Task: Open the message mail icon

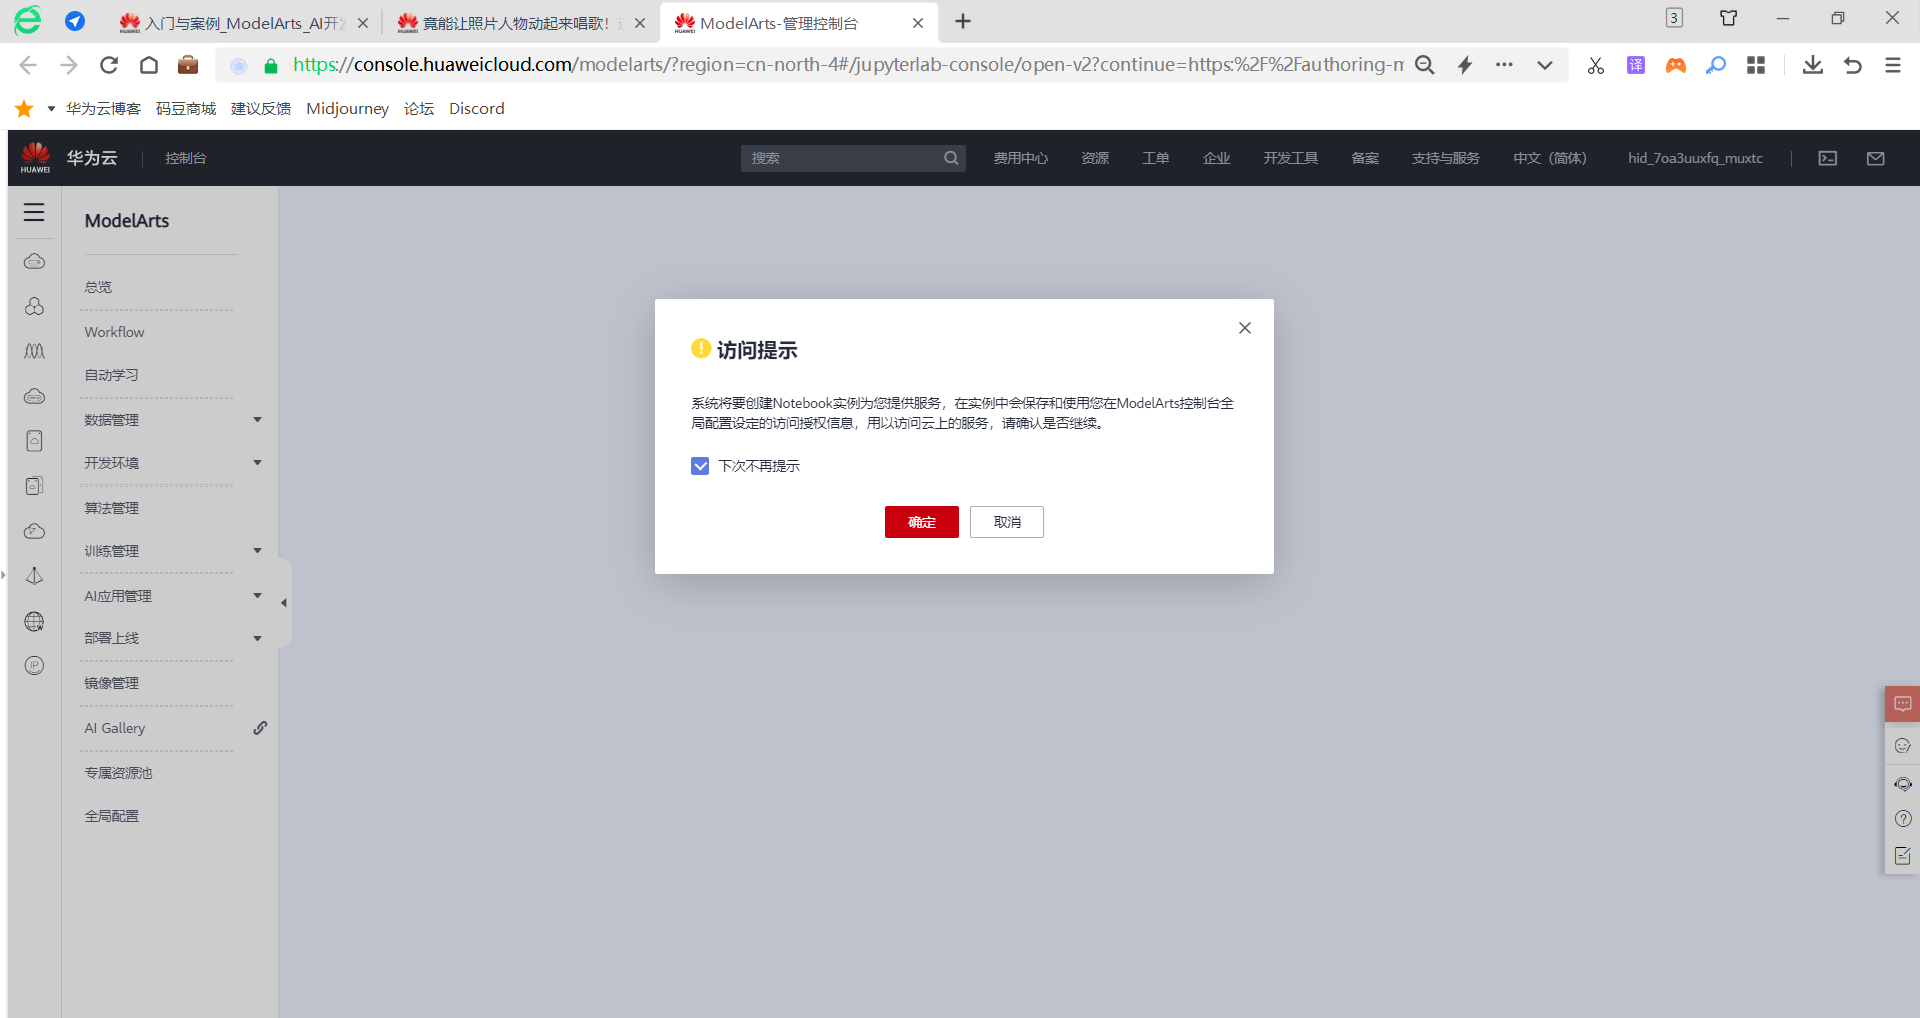Action: tap(1876, 158)
